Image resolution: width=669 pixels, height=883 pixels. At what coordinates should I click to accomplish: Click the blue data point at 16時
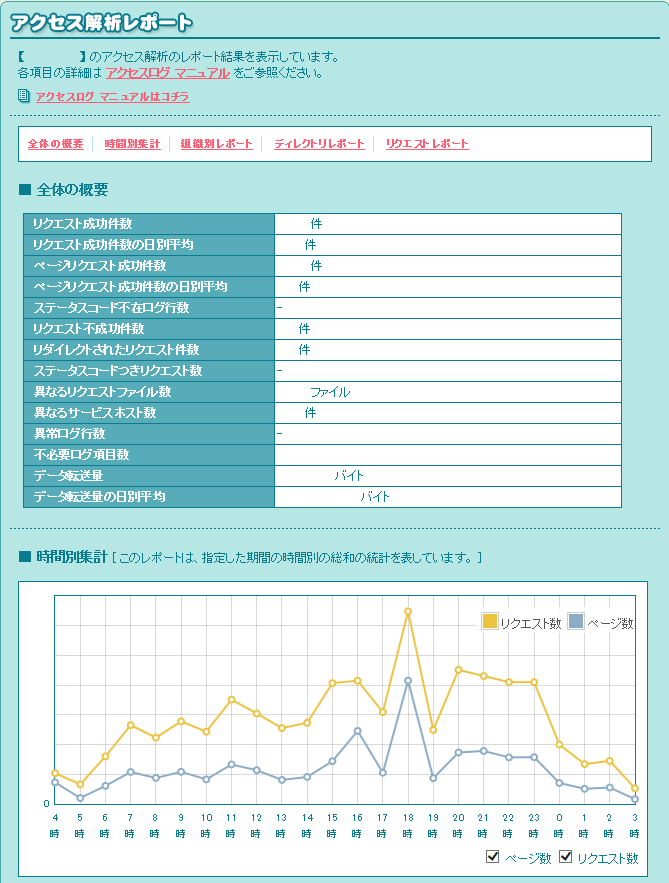point(357,730)
